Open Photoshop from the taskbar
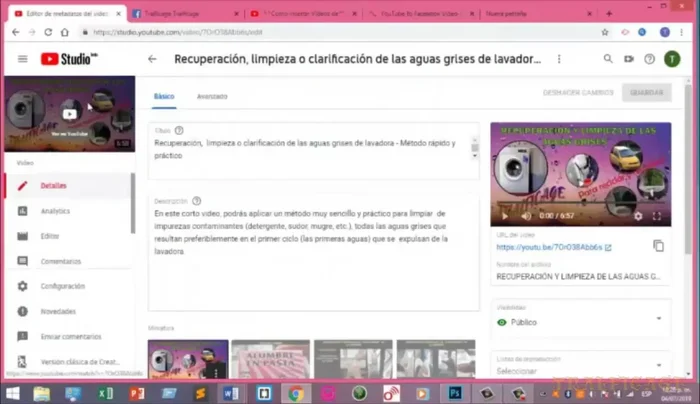 pyautogui.click(x=454, y=393)
